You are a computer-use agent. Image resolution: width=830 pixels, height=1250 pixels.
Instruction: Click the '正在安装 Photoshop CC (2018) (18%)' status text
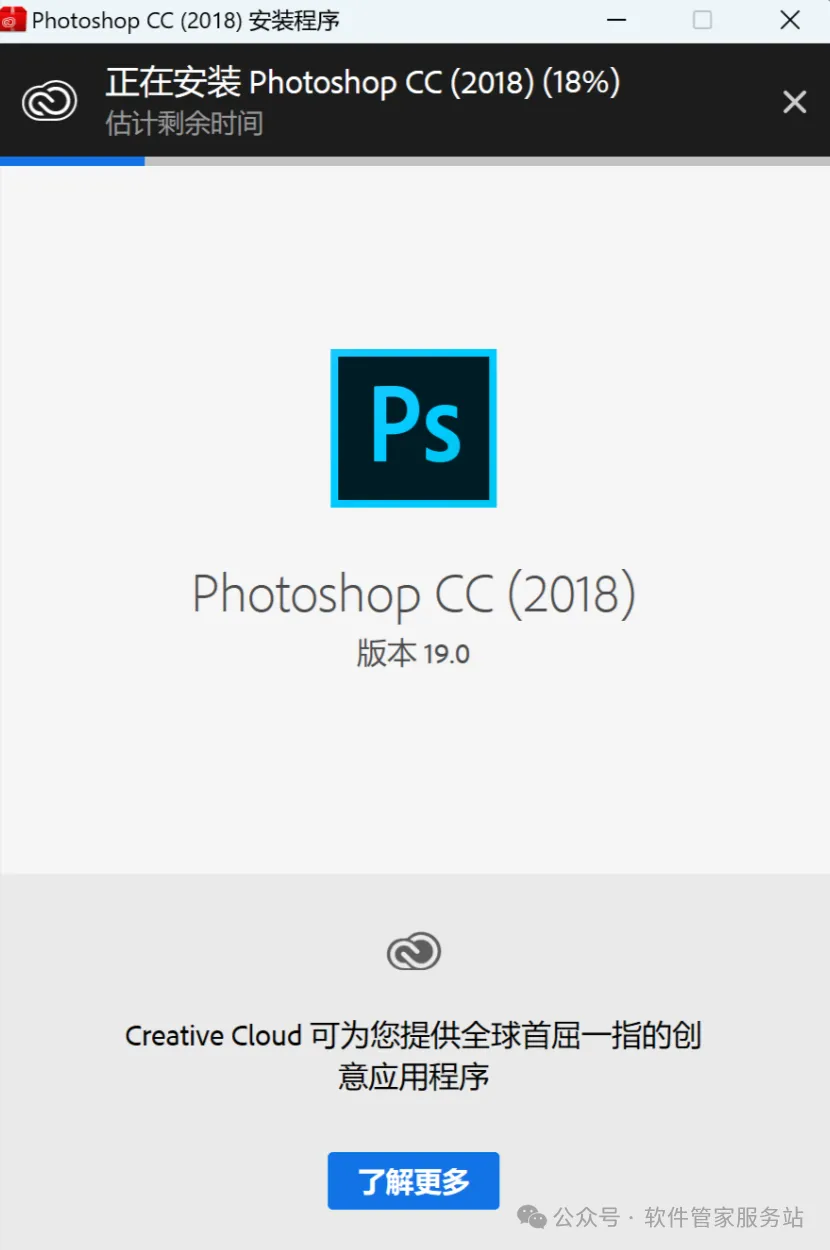(x=363, y=82)
